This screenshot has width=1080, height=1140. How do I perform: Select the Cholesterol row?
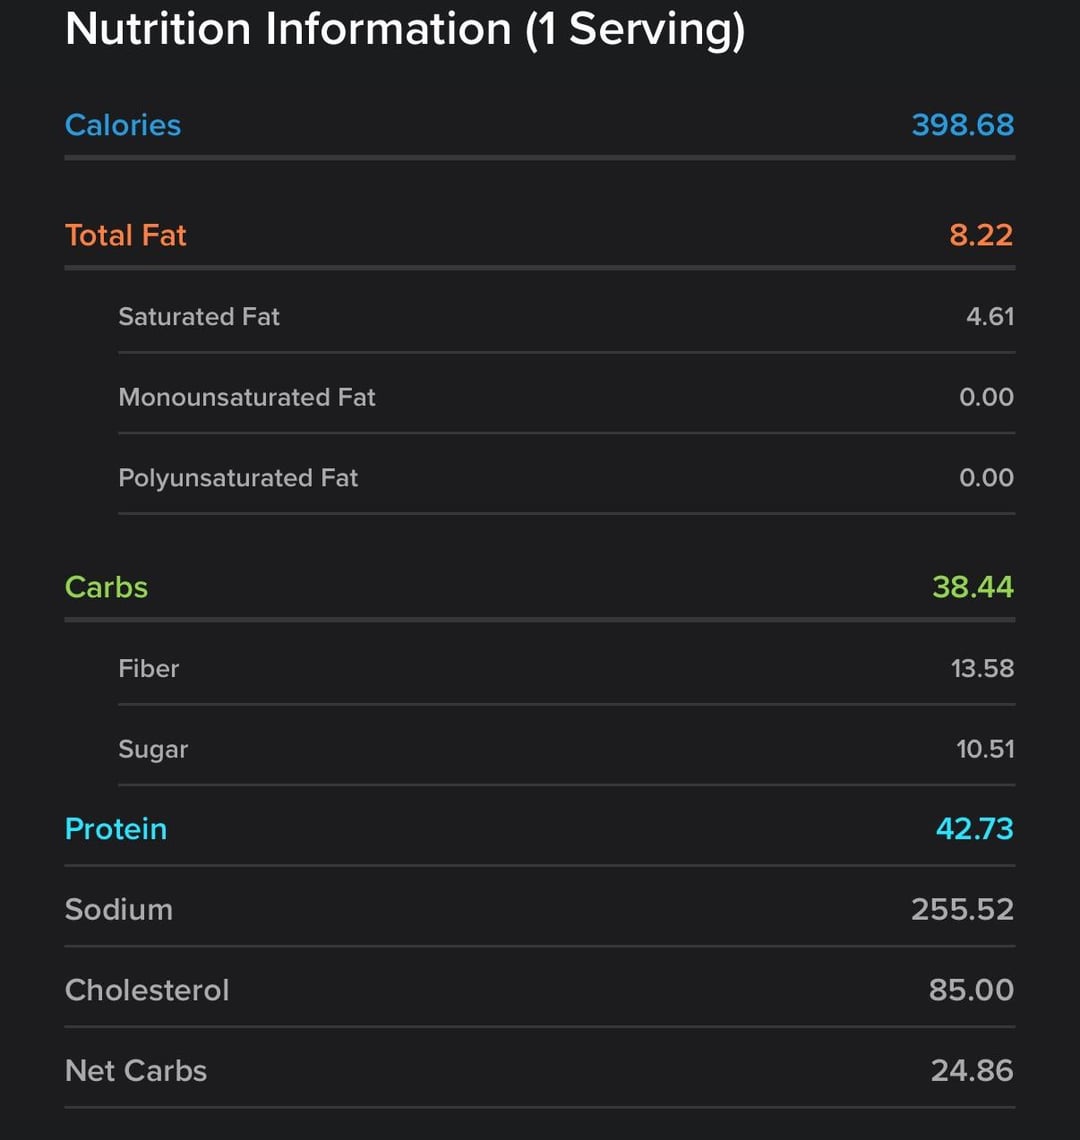coord(540,990)
